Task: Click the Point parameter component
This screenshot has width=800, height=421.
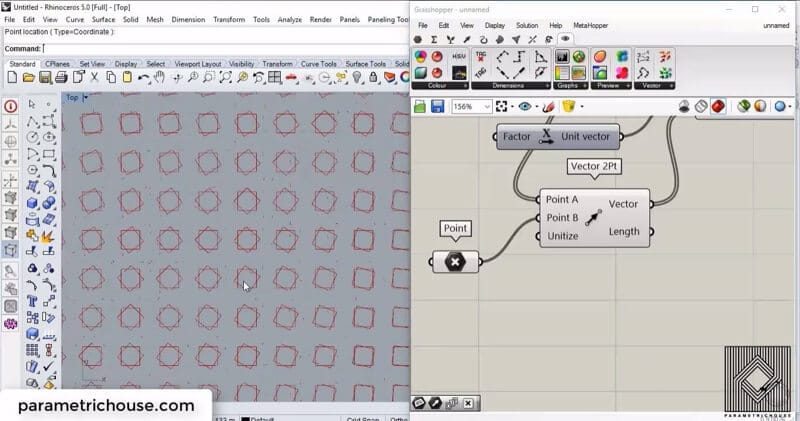Action: coord(455,262)
